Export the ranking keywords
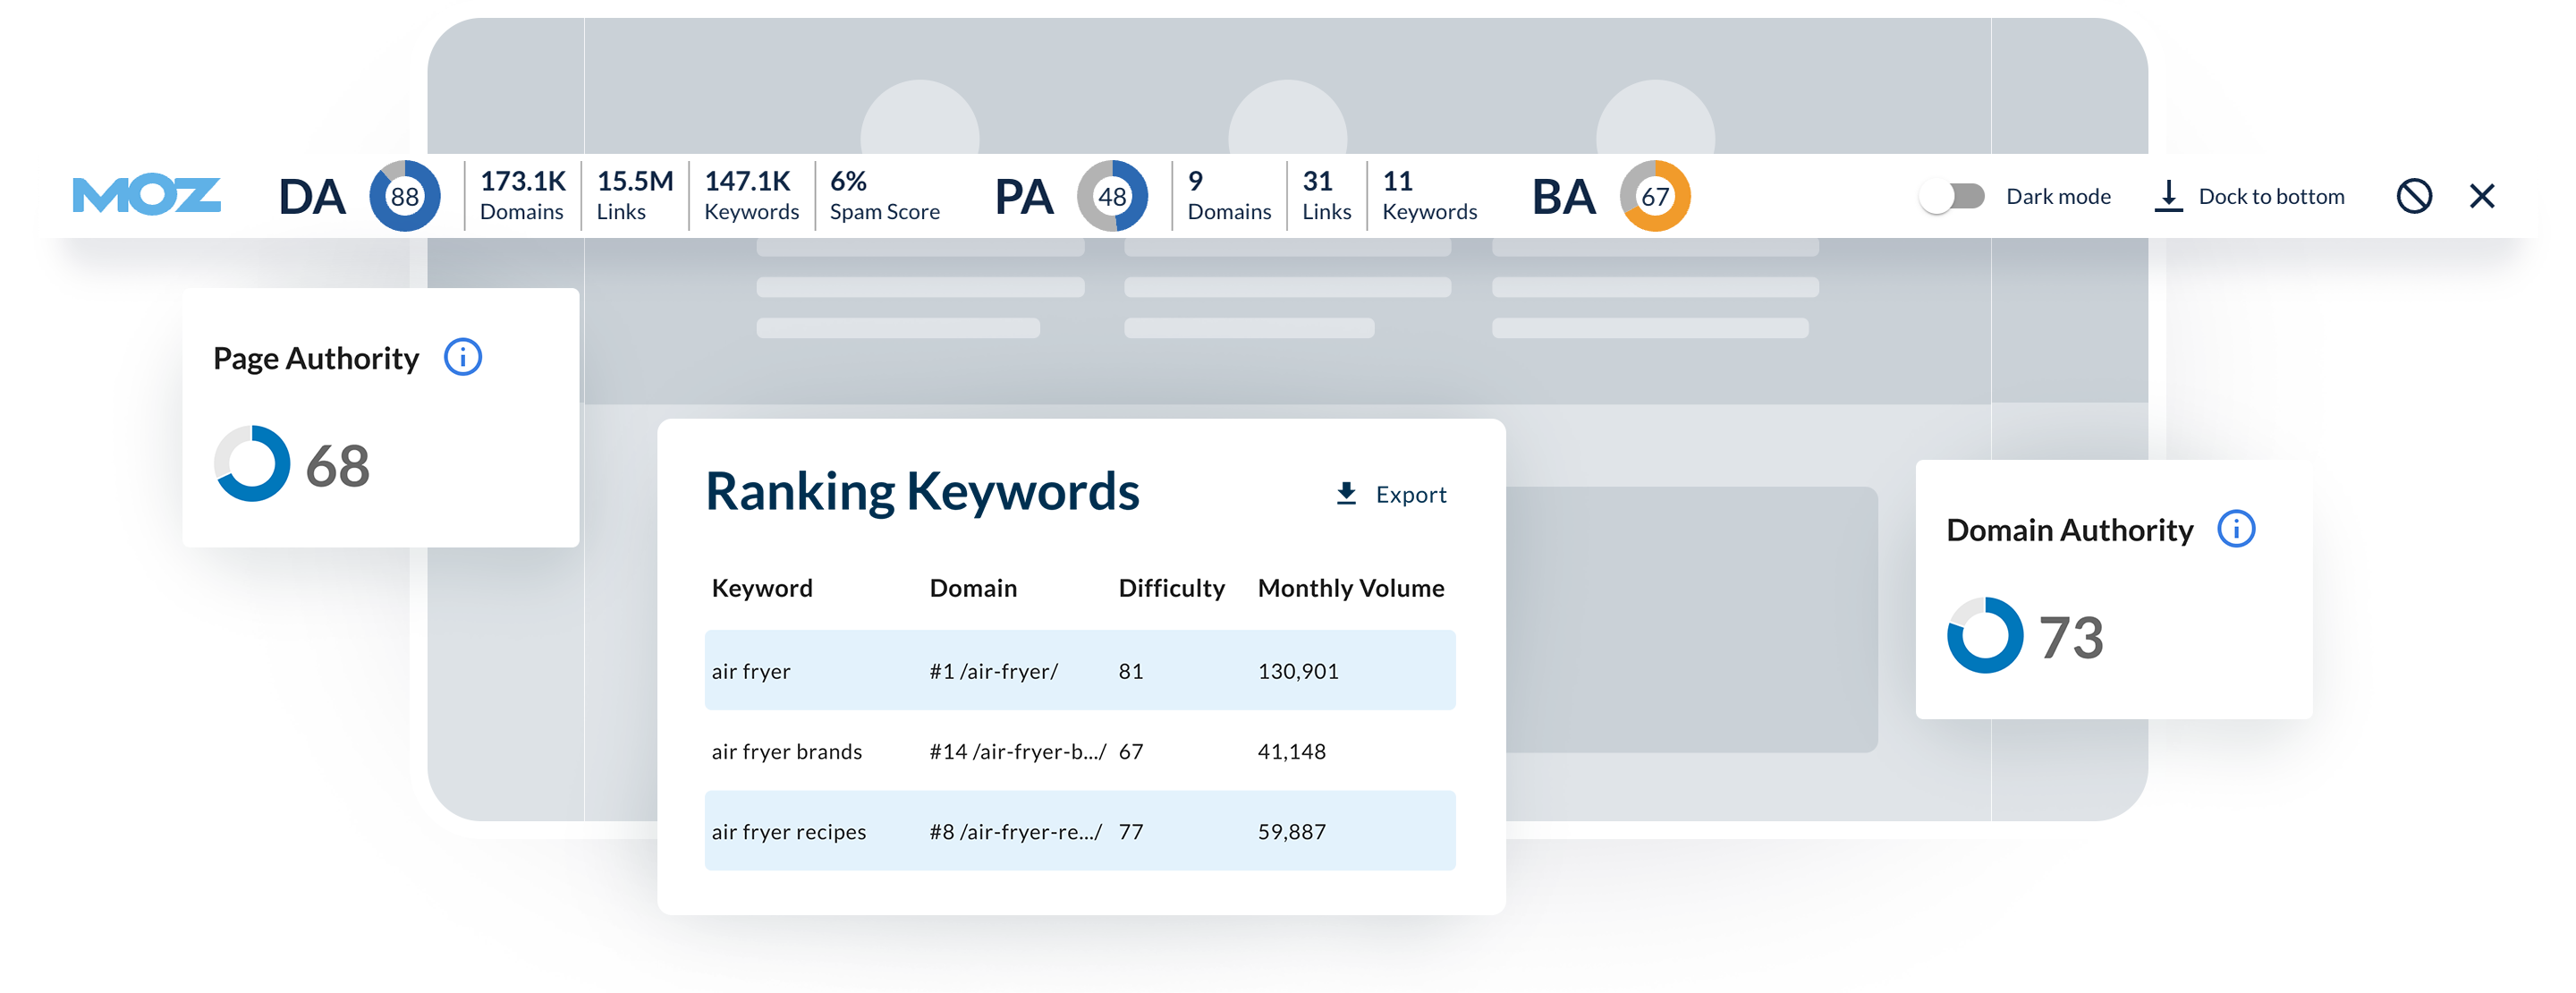This screenshot has height=993, width=2576. click(1392, 494)
